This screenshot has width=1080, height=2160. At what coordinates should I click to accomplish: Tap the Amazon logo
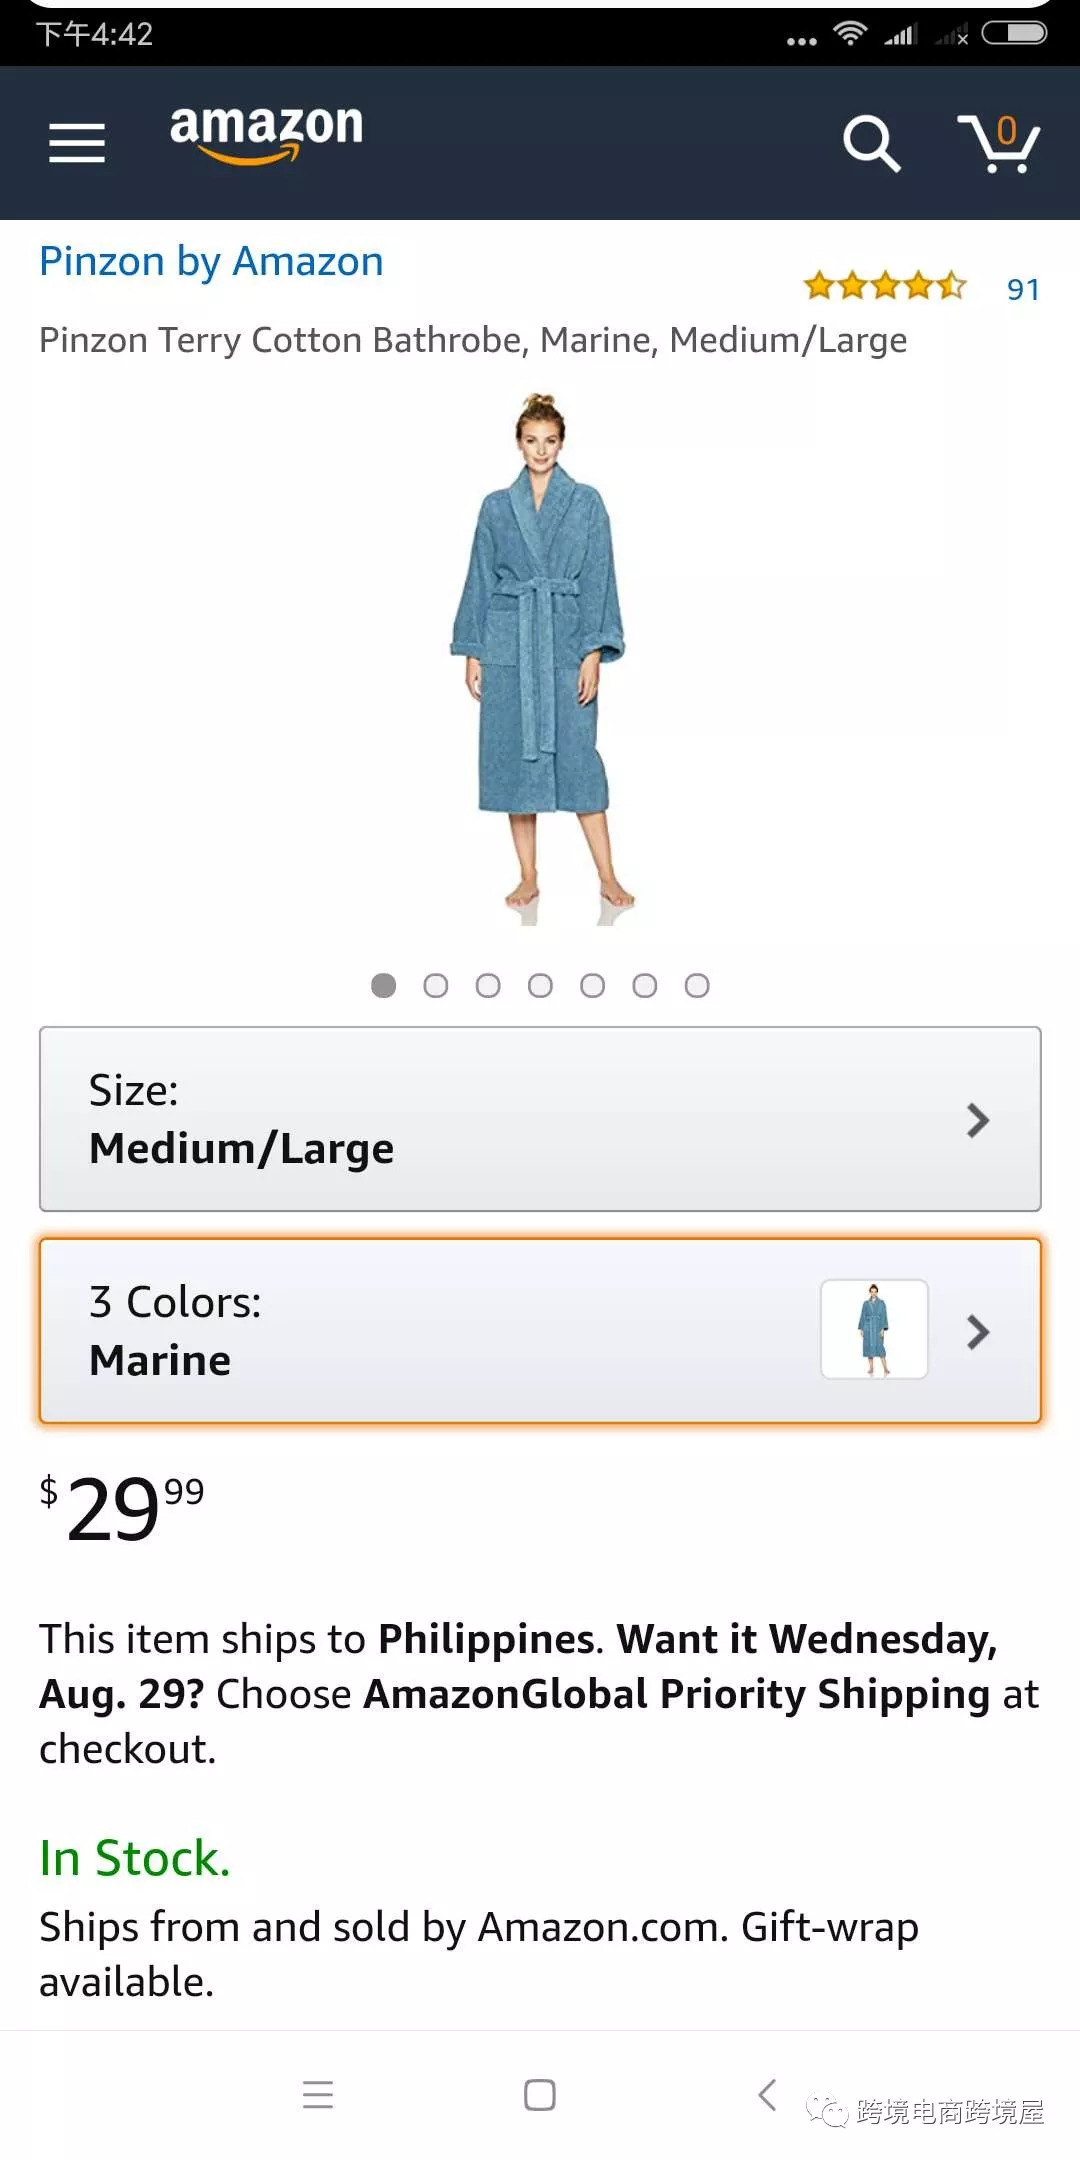(x=266, y=133)
